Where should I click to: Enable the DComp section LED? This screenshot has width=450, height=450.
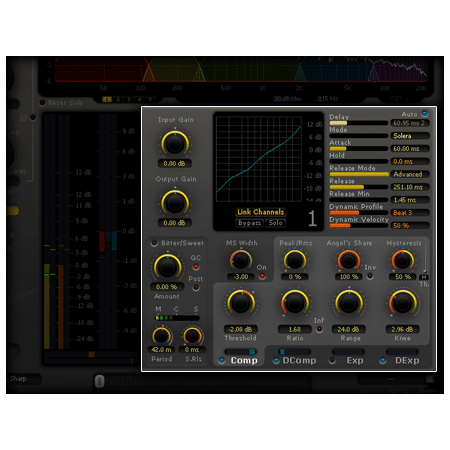pos(276,360)
